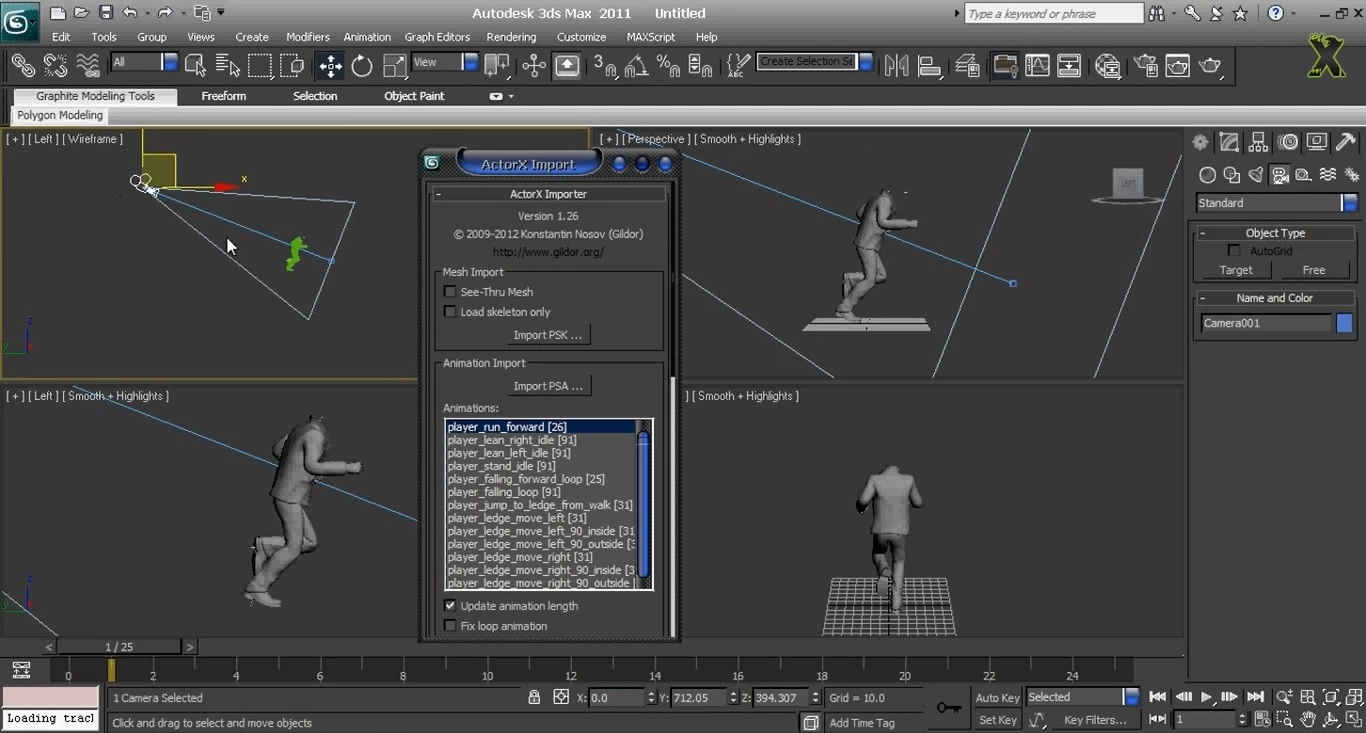Click the Rendered Frame Window icon
The width and height of the screenshot is (1366, 733).
(x=1178, y=65)
